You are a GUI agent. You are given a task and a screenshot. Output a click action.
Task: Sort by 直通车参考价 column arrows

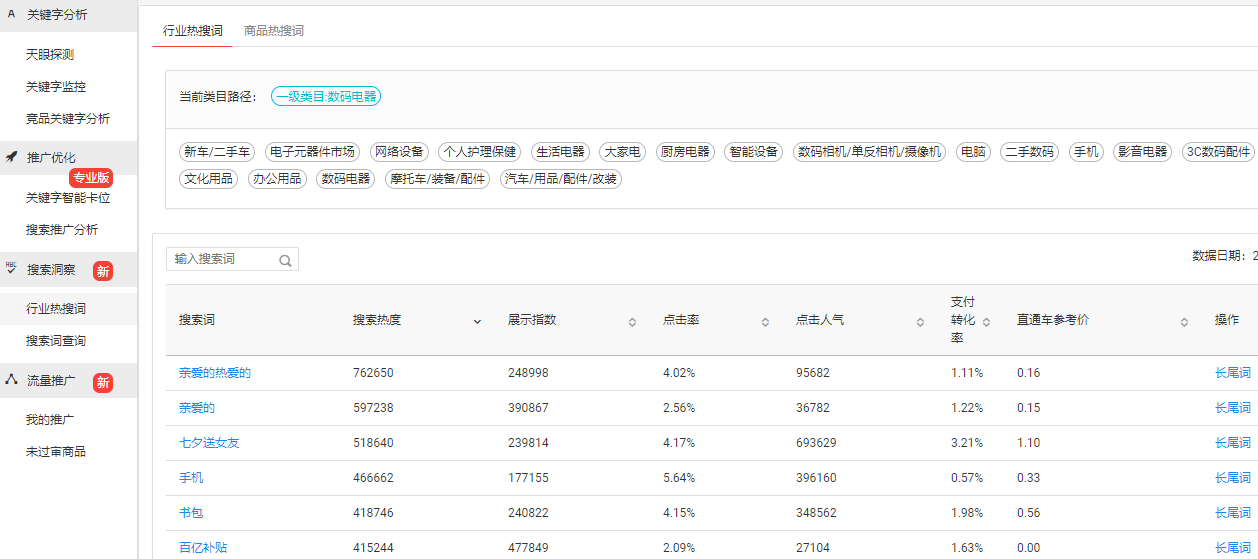coord(1184,321)
